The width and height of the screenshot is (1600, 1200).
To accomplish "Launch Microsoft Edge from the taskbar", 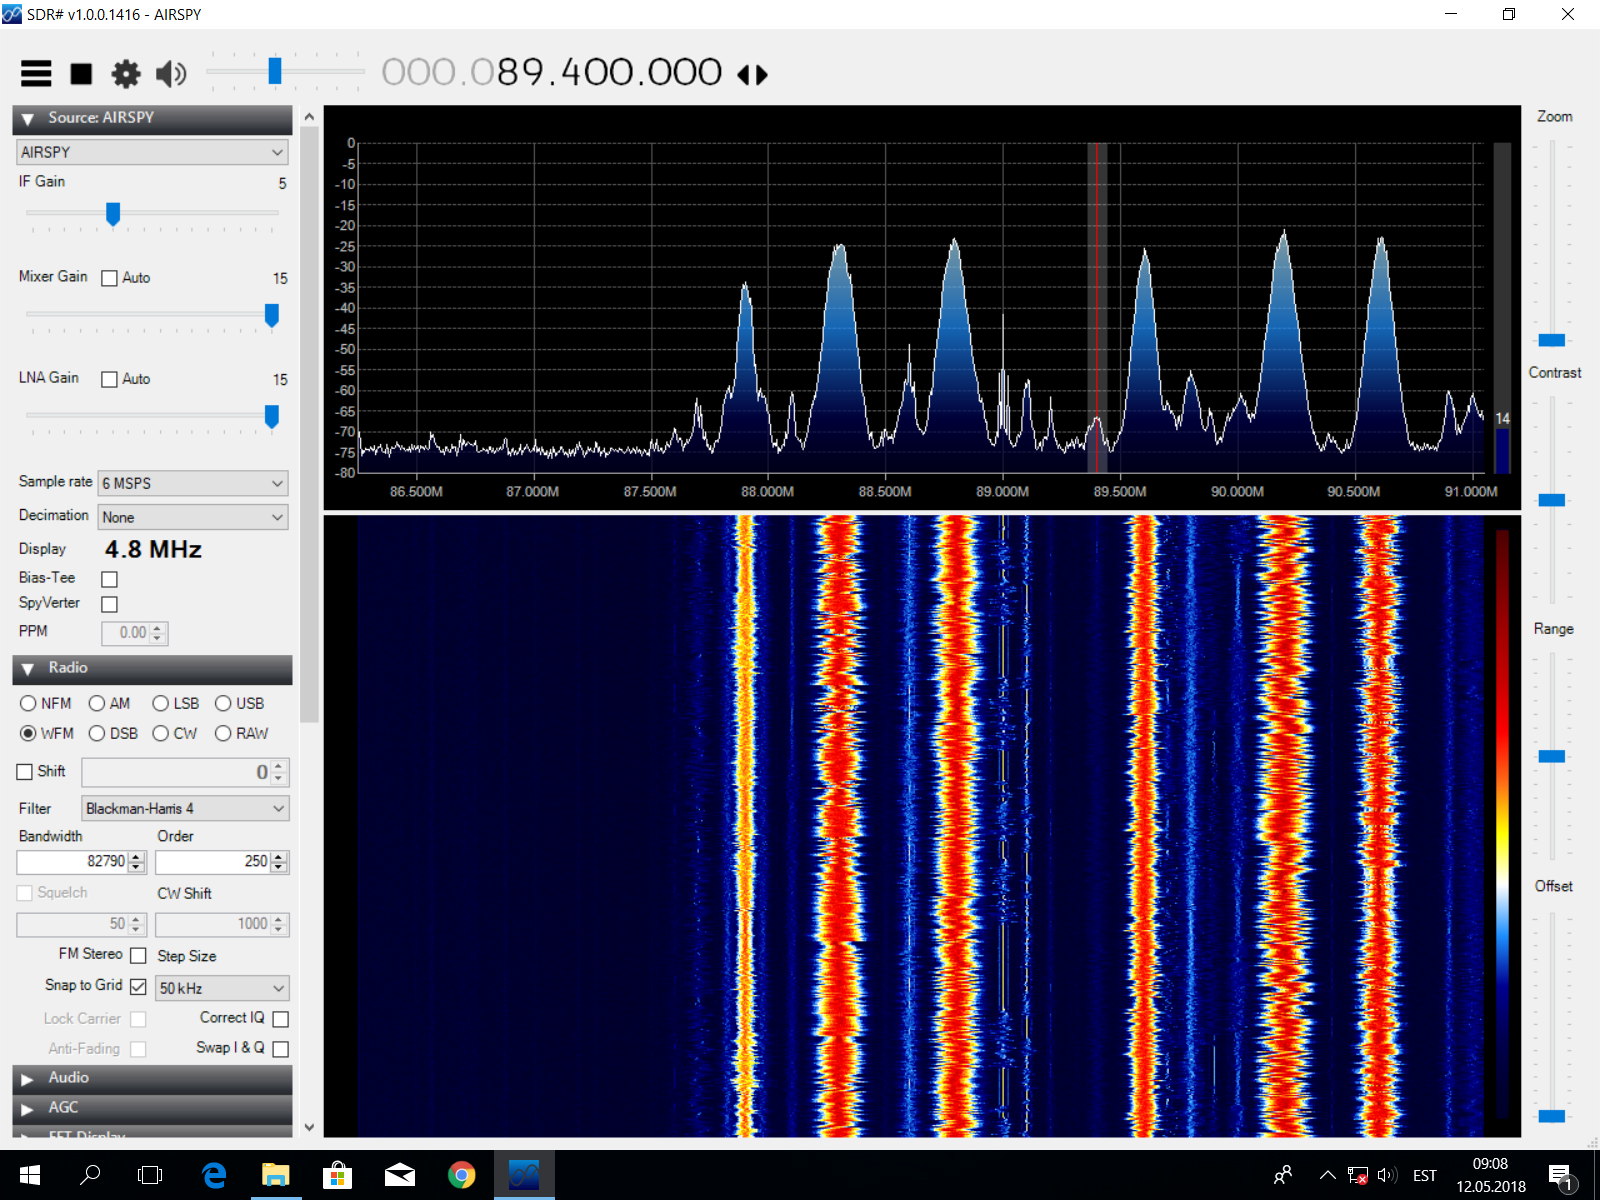I will (x=214, y=1175).
